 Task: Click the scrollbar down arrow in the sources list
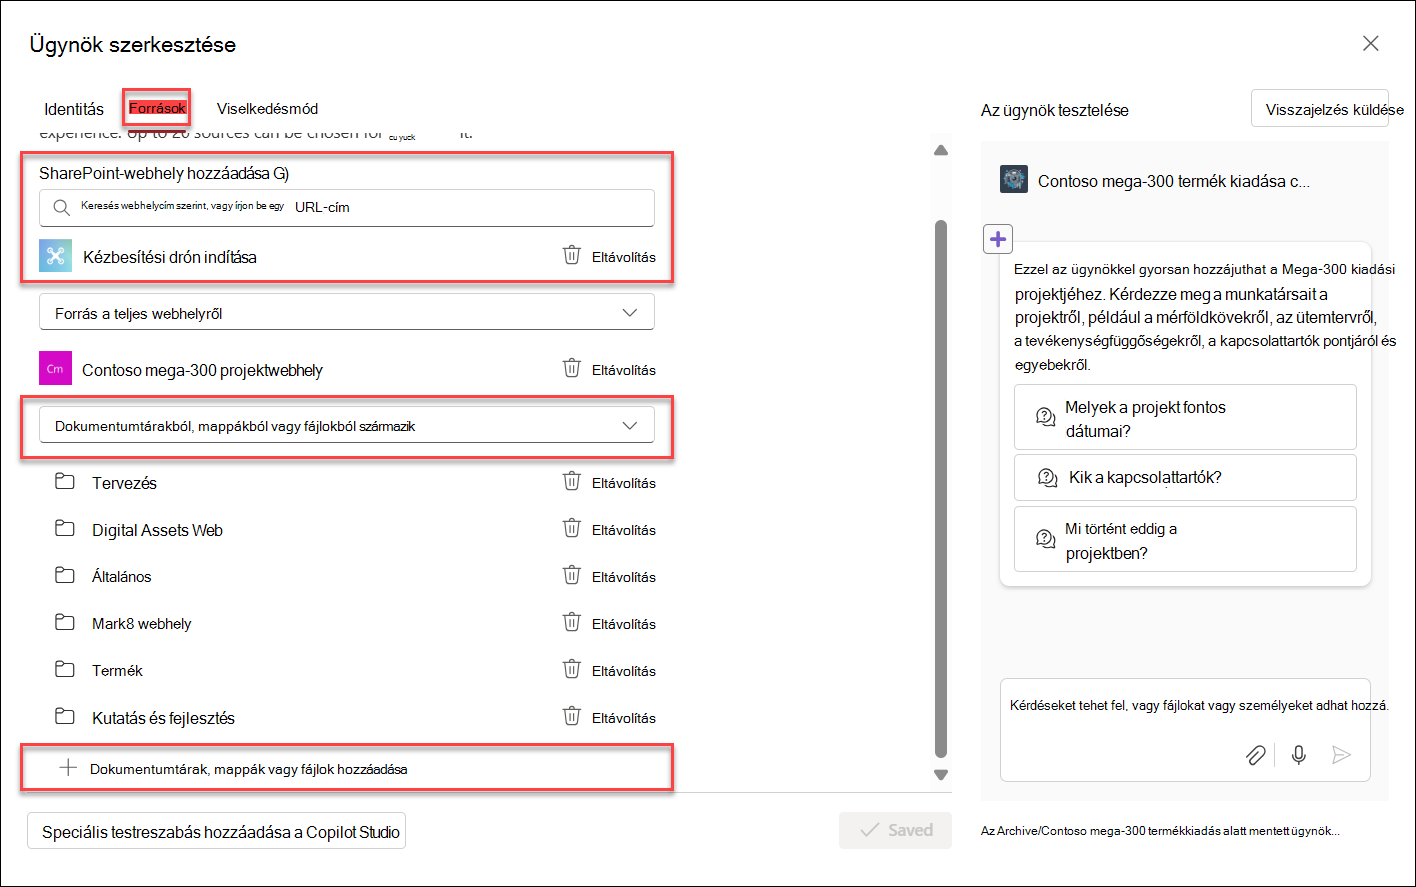(x=941, y=774)
